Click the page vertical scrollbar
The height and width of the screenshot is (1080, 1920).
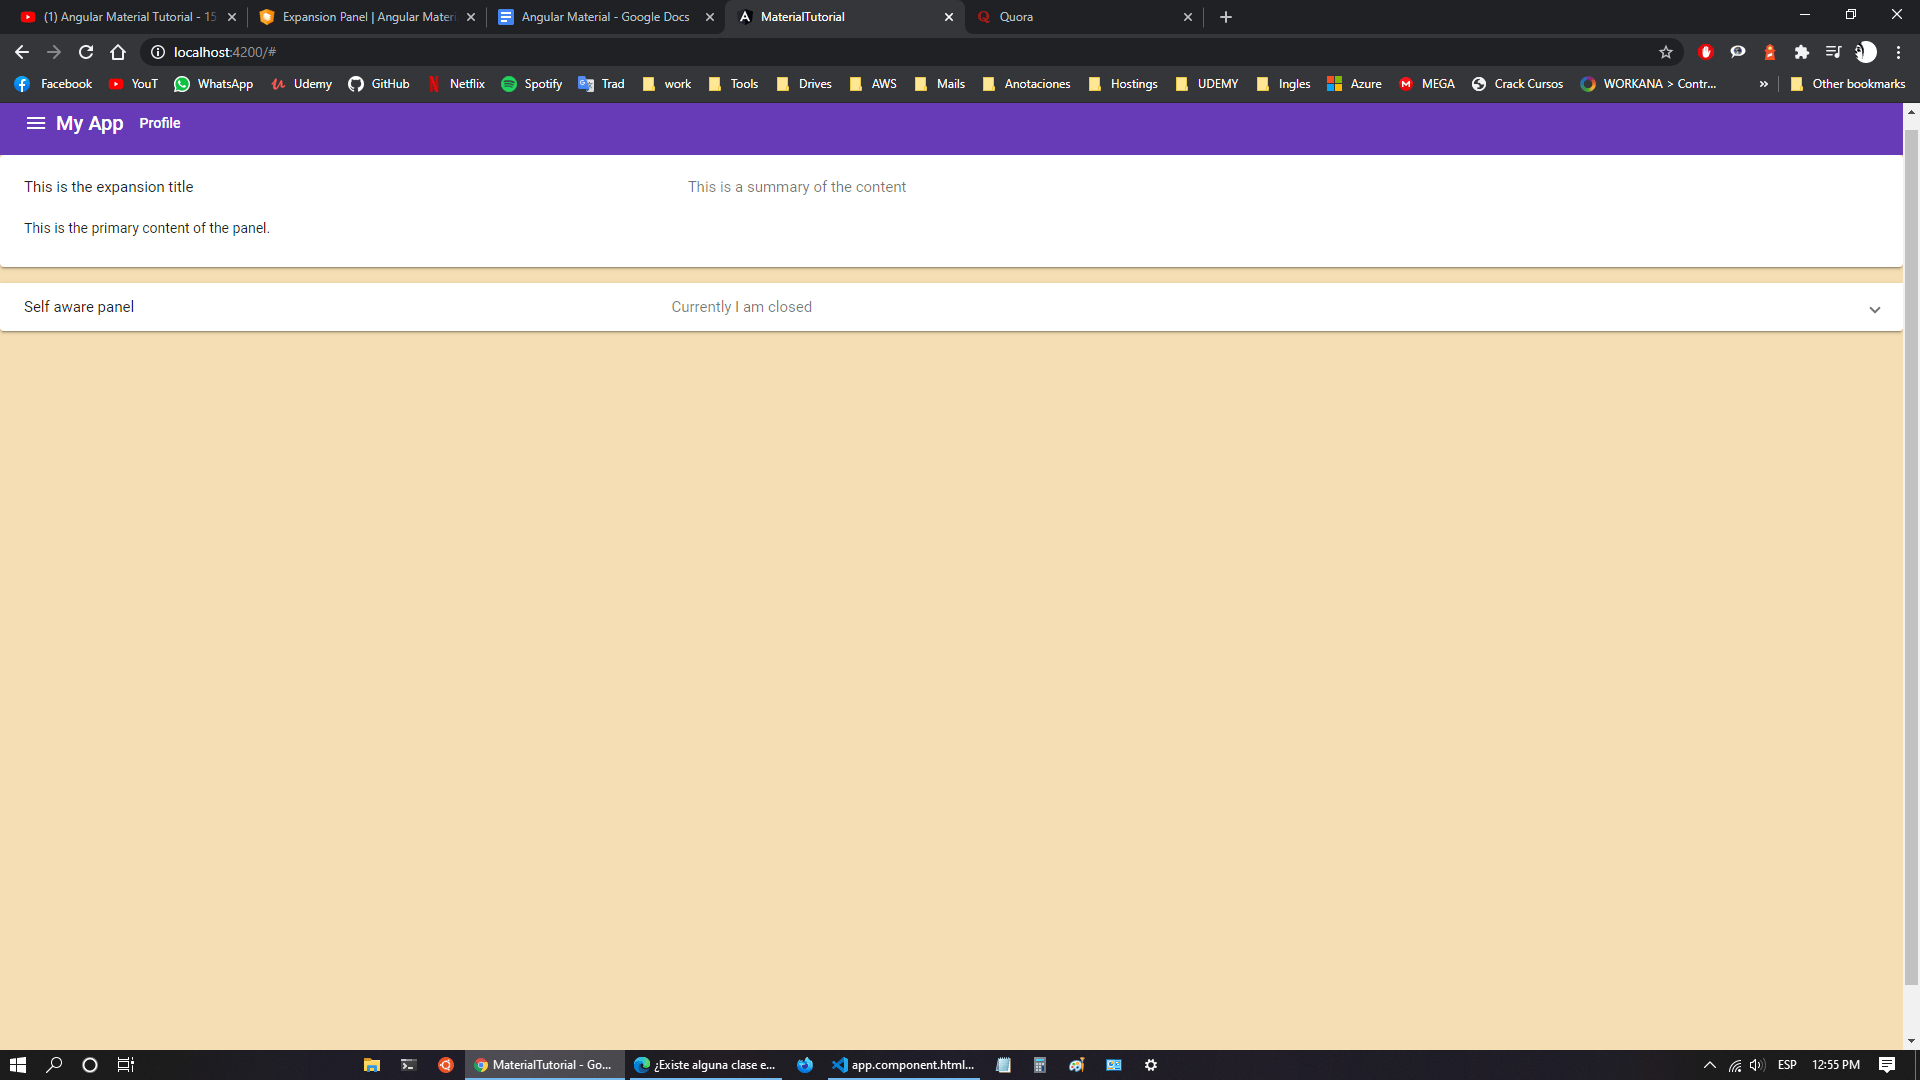click(1911, 550)
